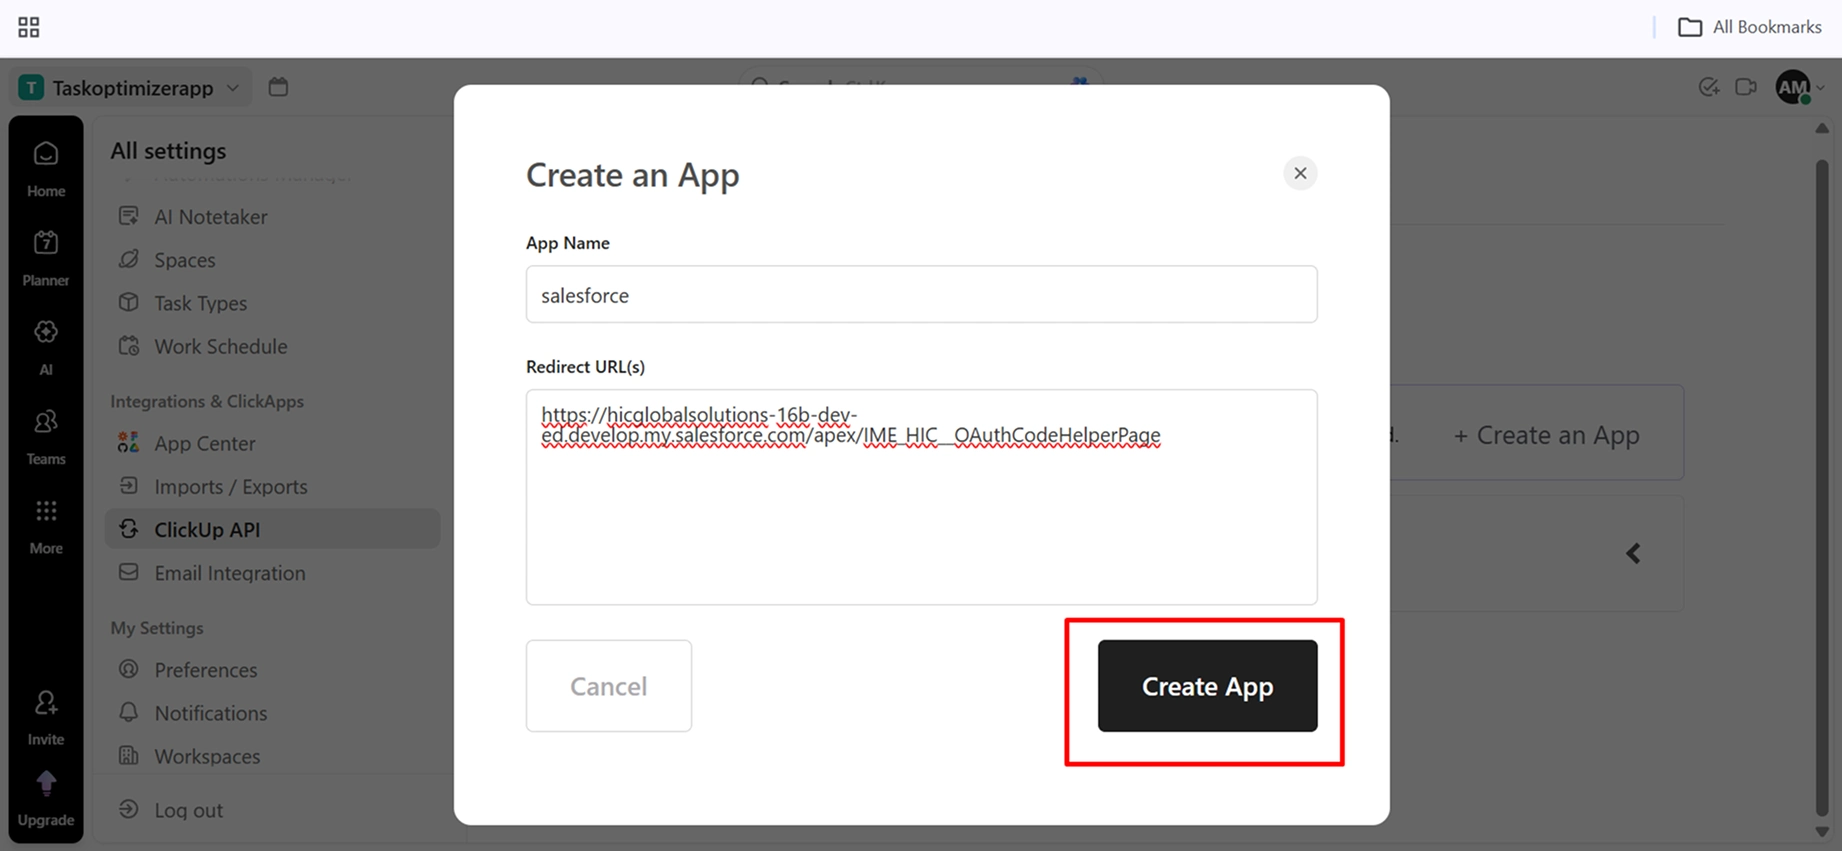Click the ClickUp API sync icon
1842x851 pixels.
point(128,528)
